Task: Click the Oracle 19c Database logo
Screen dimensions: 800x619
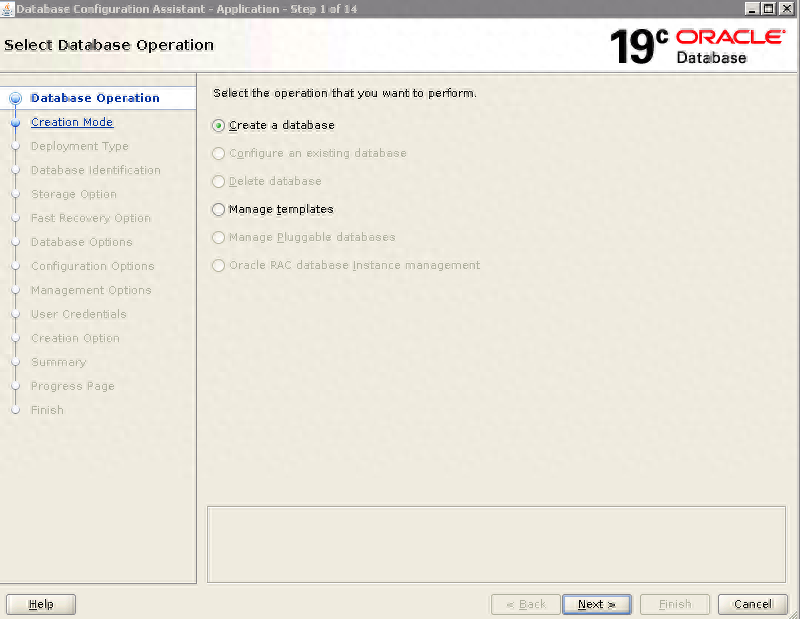Action: 697,46
